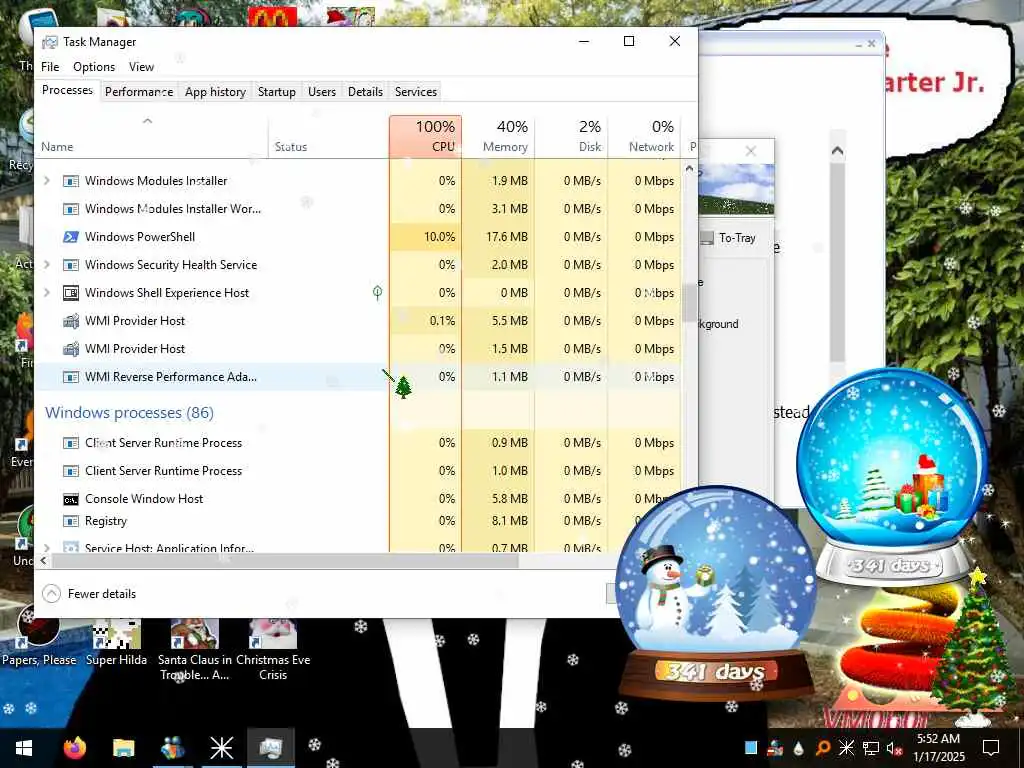Click the vertical scrollbar up arrow

[x=689, y=168]
